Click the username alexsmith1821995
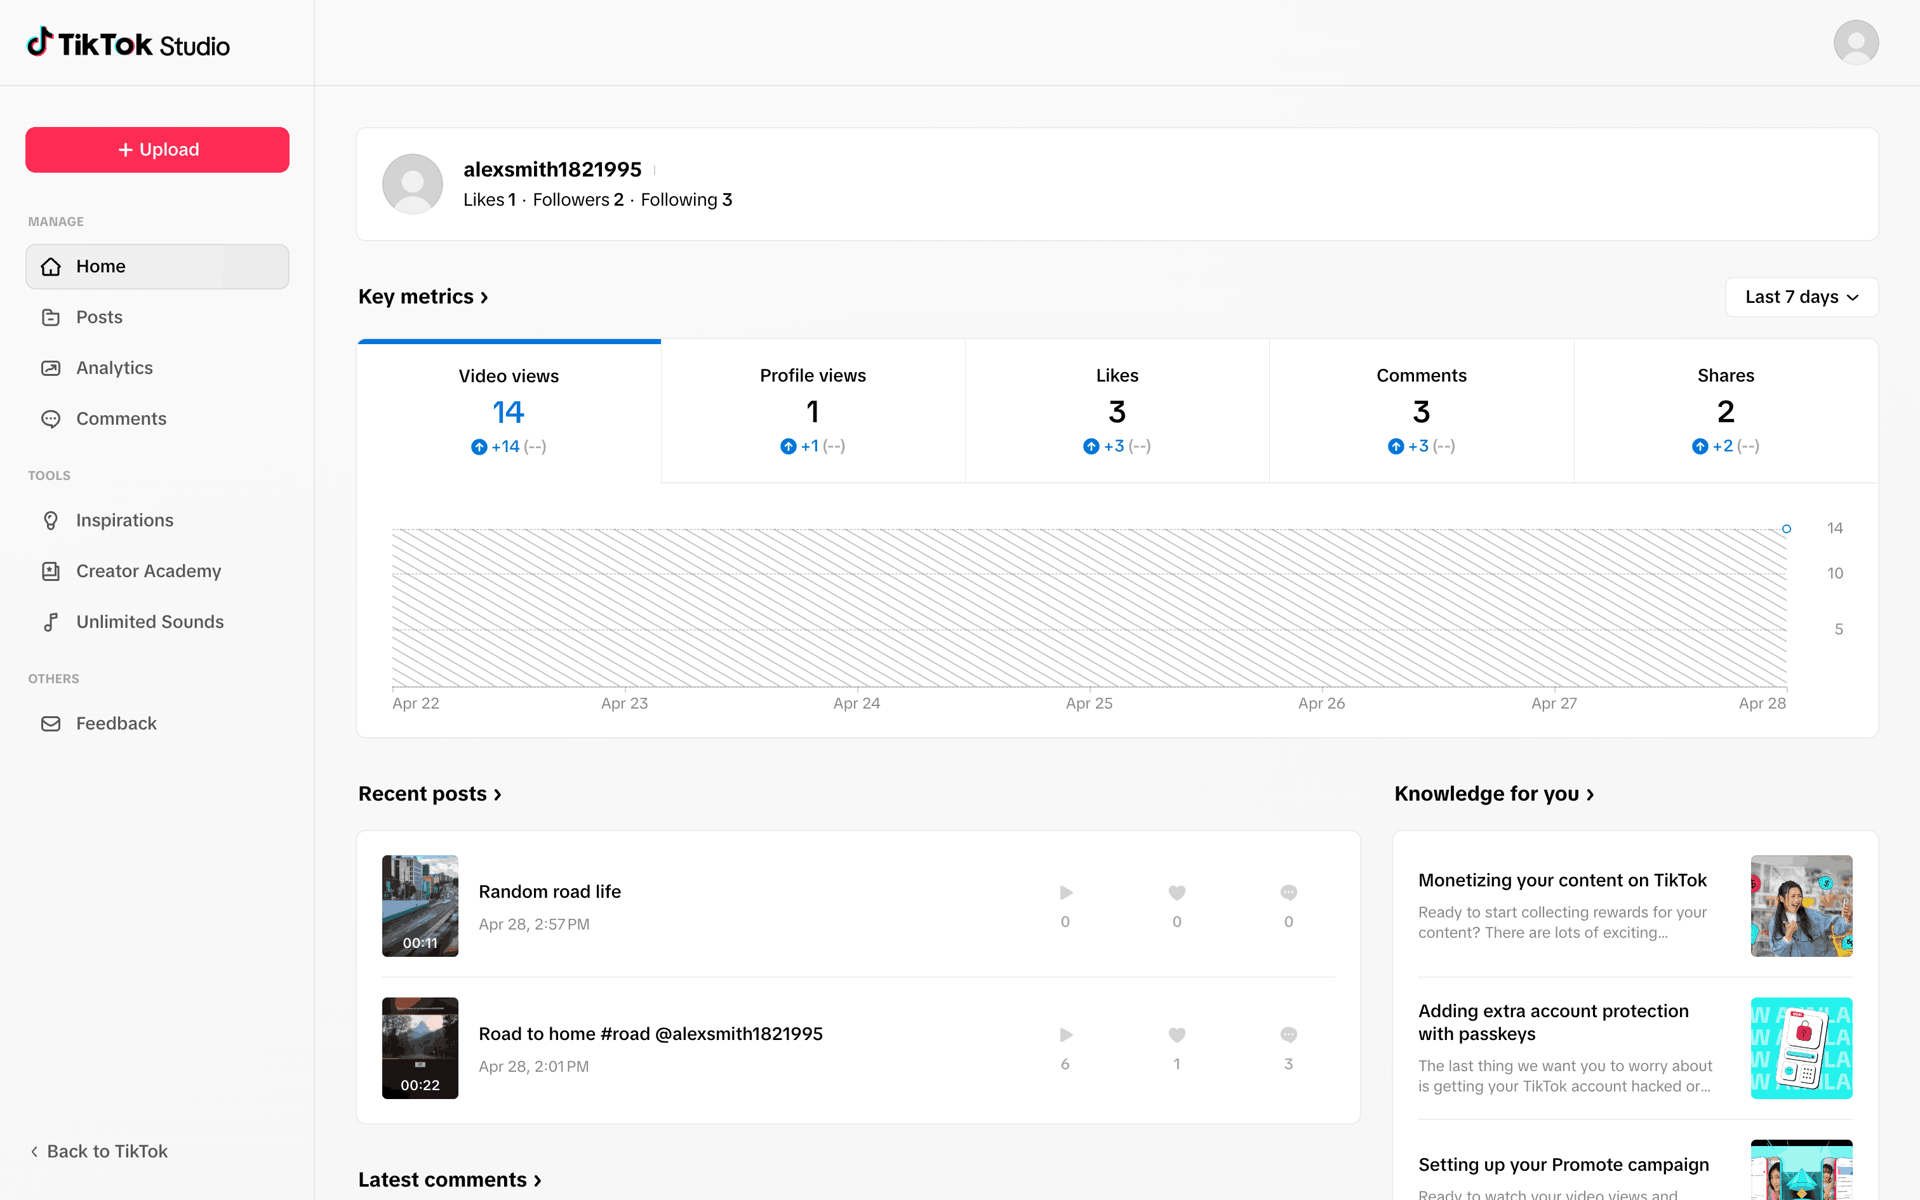The width and height of the screenshot is (1920, 1200). coord(552,170)
